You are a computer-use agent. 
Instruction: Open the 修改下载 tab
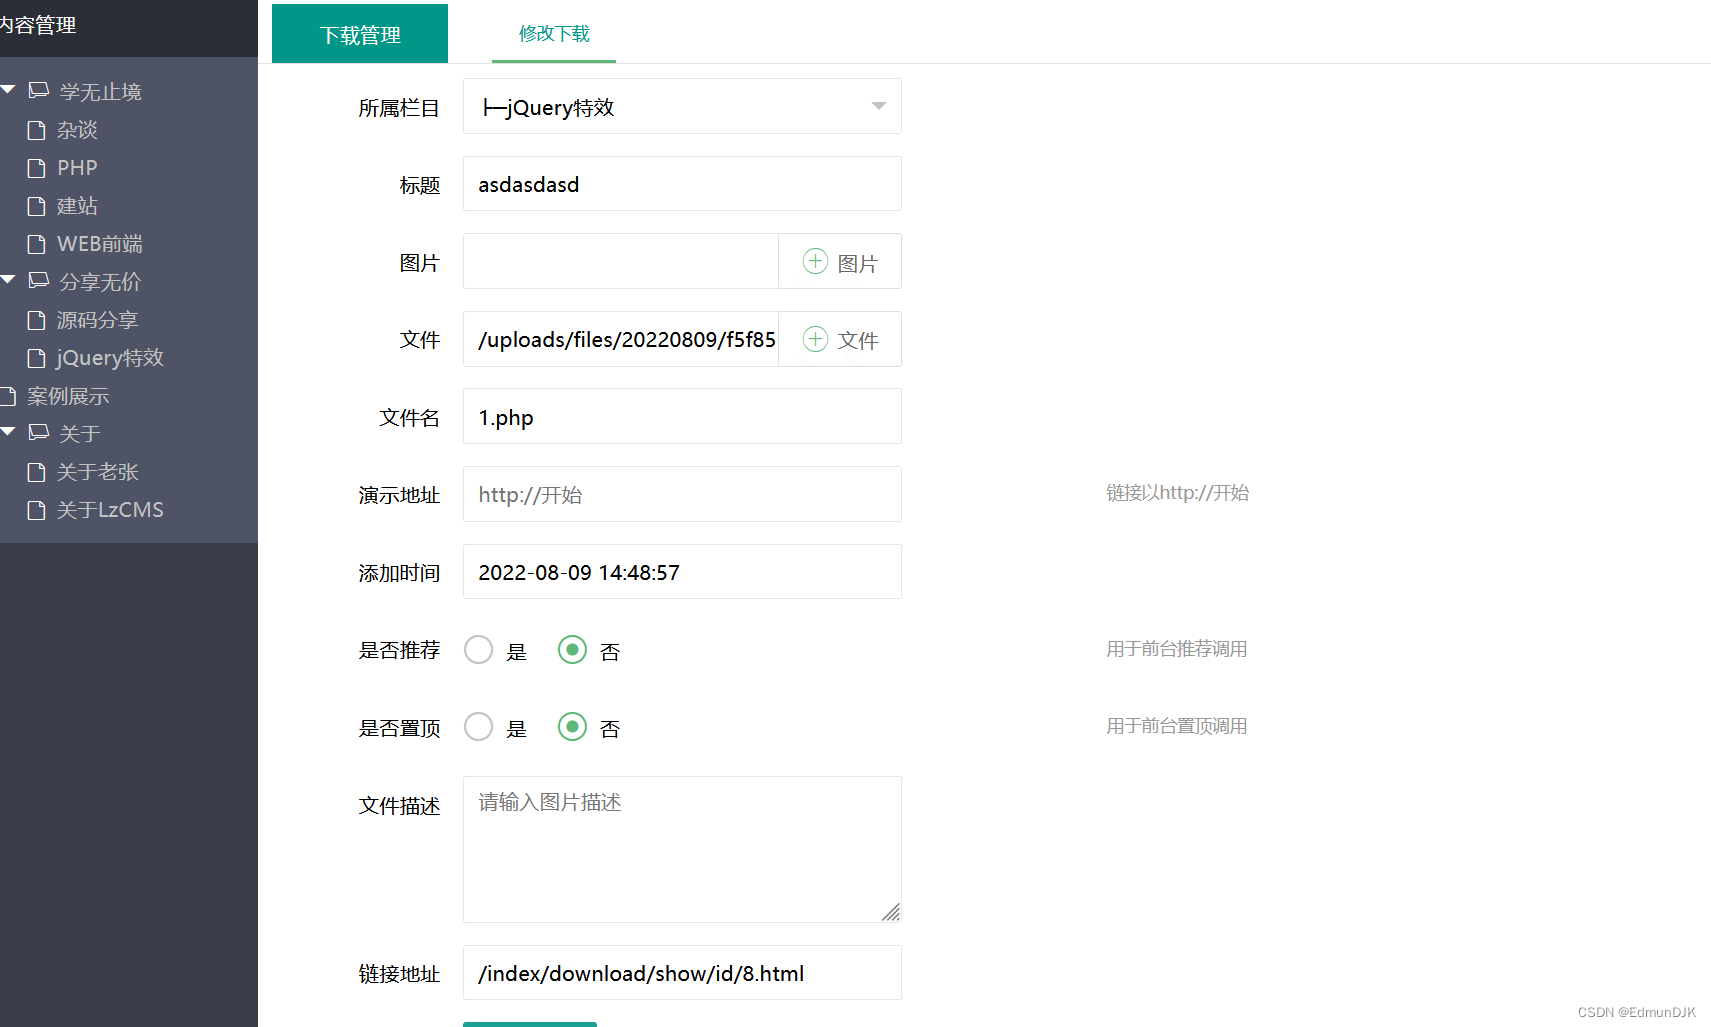[553, 33]
